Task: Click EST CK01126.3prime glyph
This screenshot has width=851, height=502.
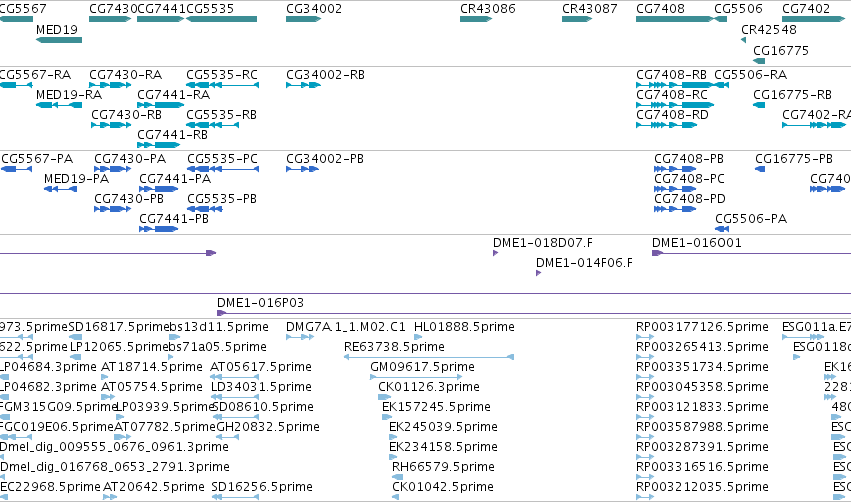Action: pyautogui.click(x=385, y=397)
